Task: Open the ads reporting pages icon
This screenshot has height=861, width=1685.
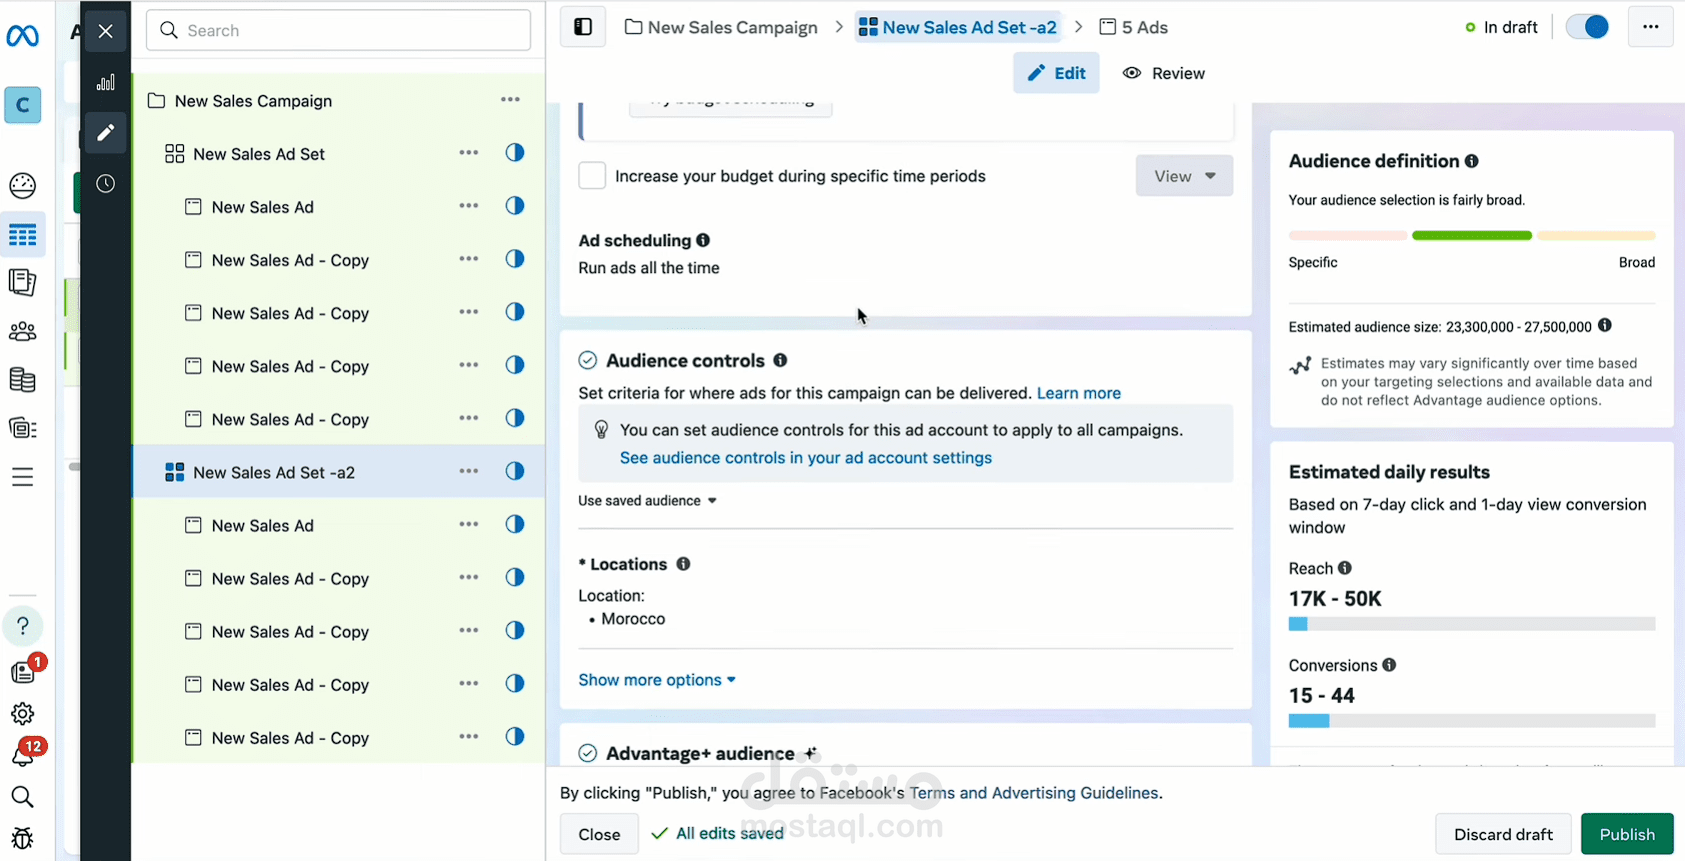Action: (22, 282)
